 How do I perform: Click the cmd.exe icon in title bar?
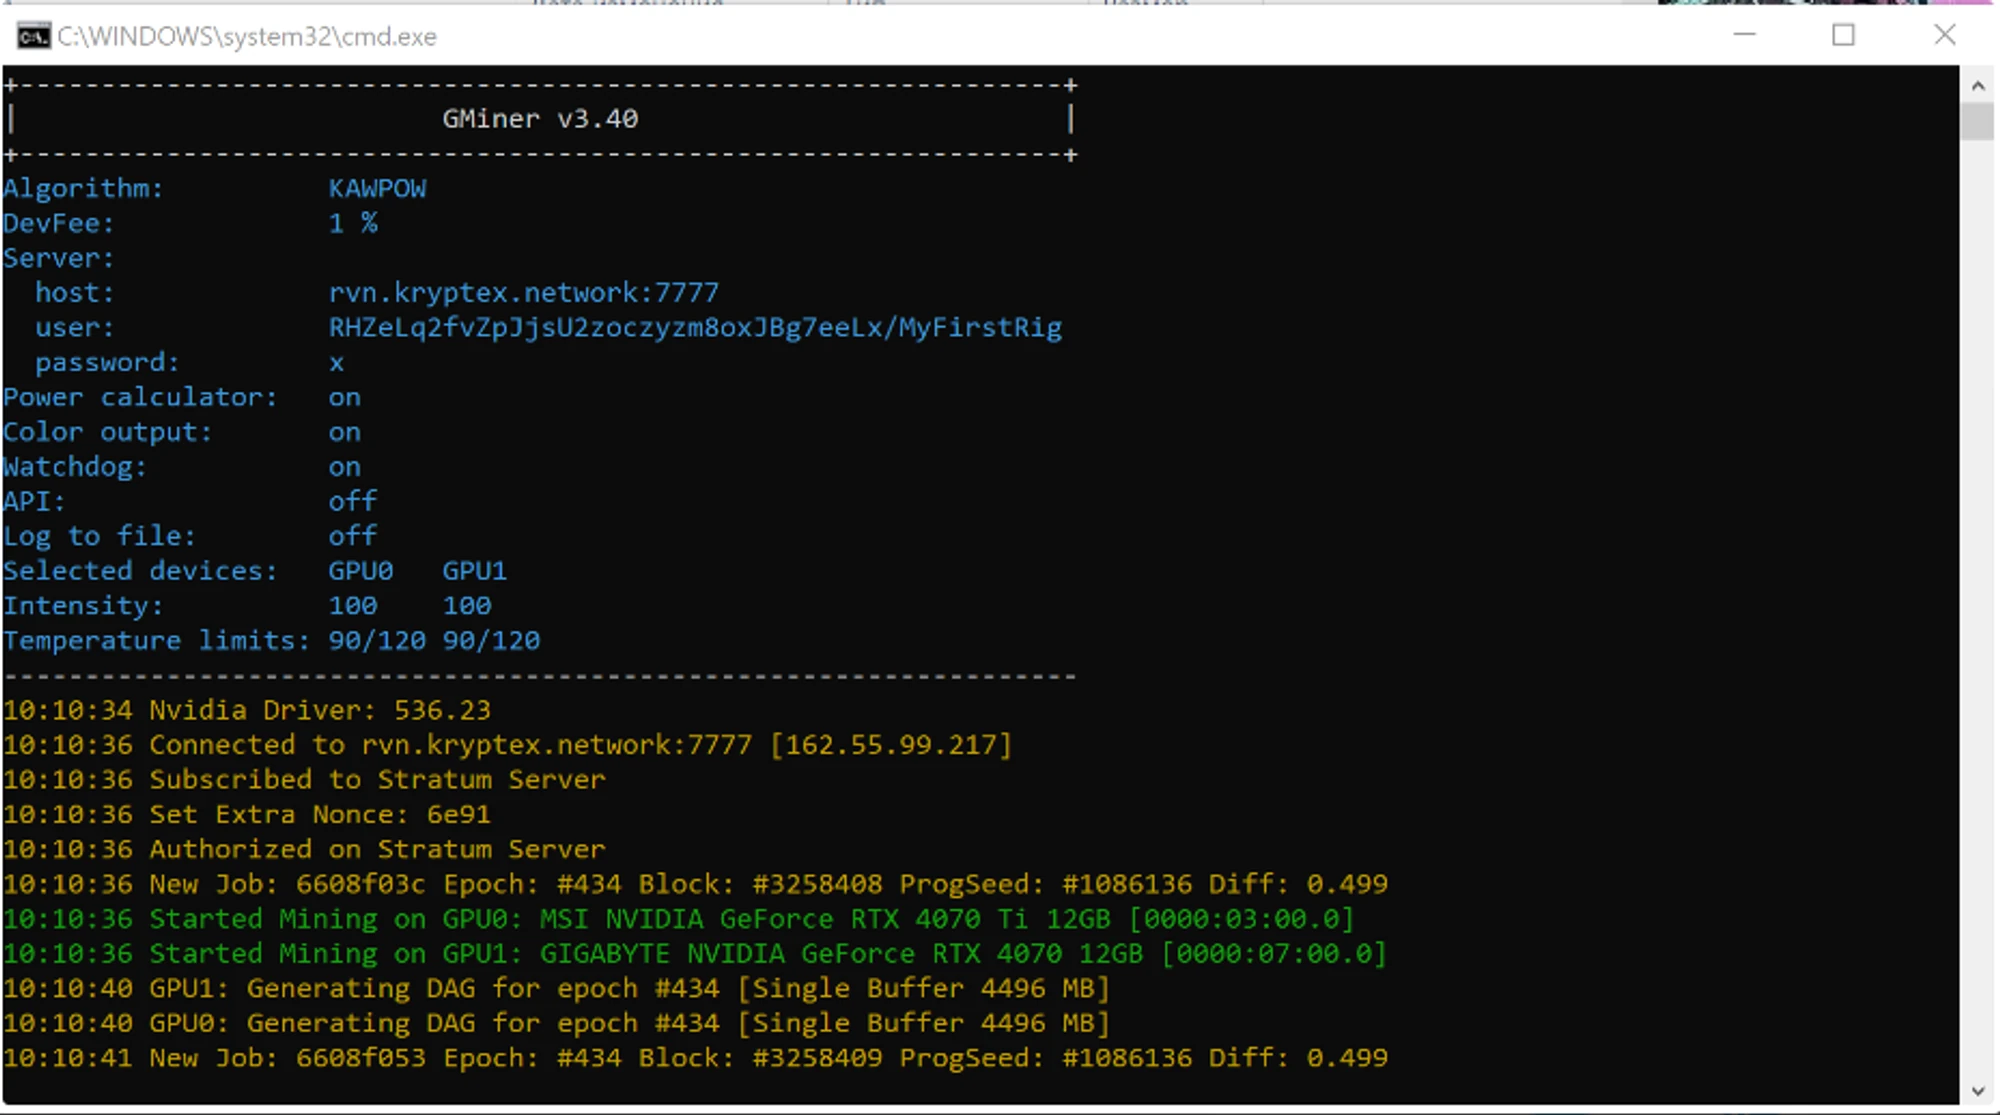pyautogui.click(x=33, y=37)
